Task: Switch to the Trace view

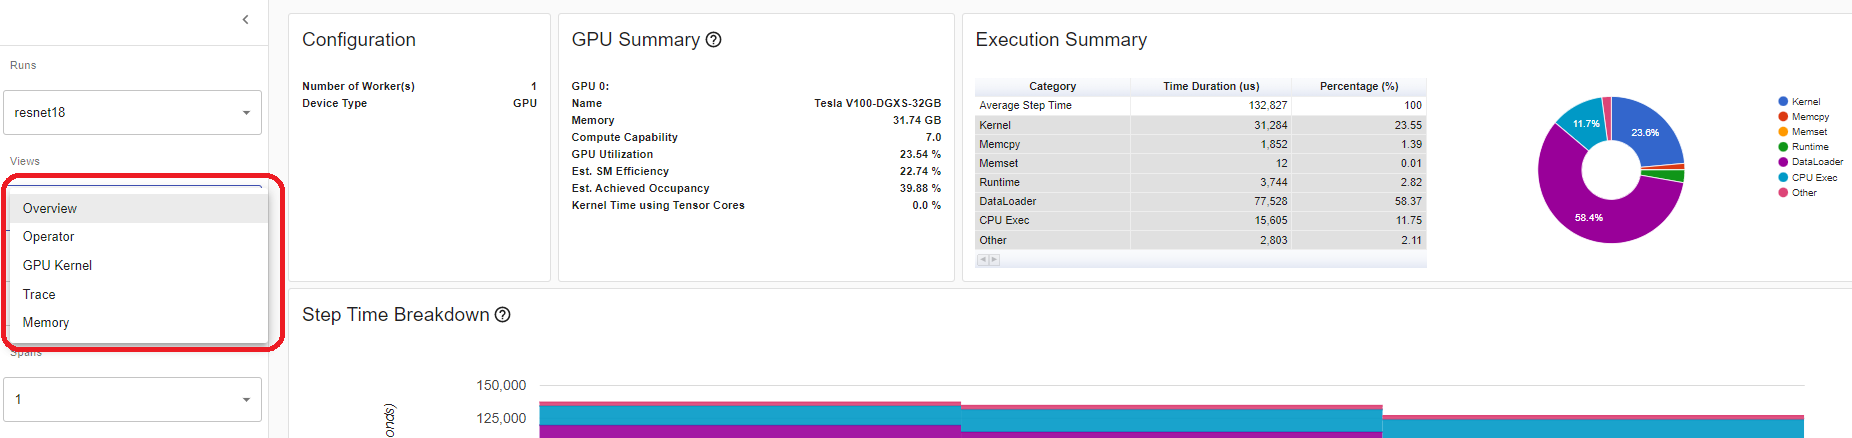Action: pyautogui.click(x=39, y=295)
